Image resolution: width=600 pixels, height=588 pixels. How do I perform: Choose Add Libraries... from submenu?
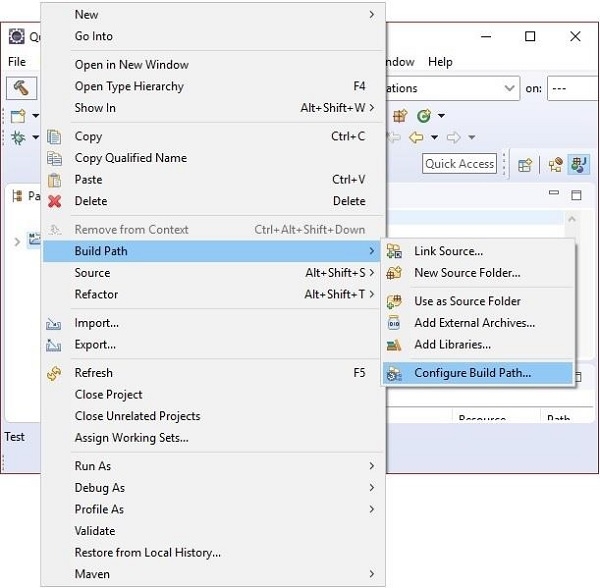pyautogui.click(x=478, y=345)
